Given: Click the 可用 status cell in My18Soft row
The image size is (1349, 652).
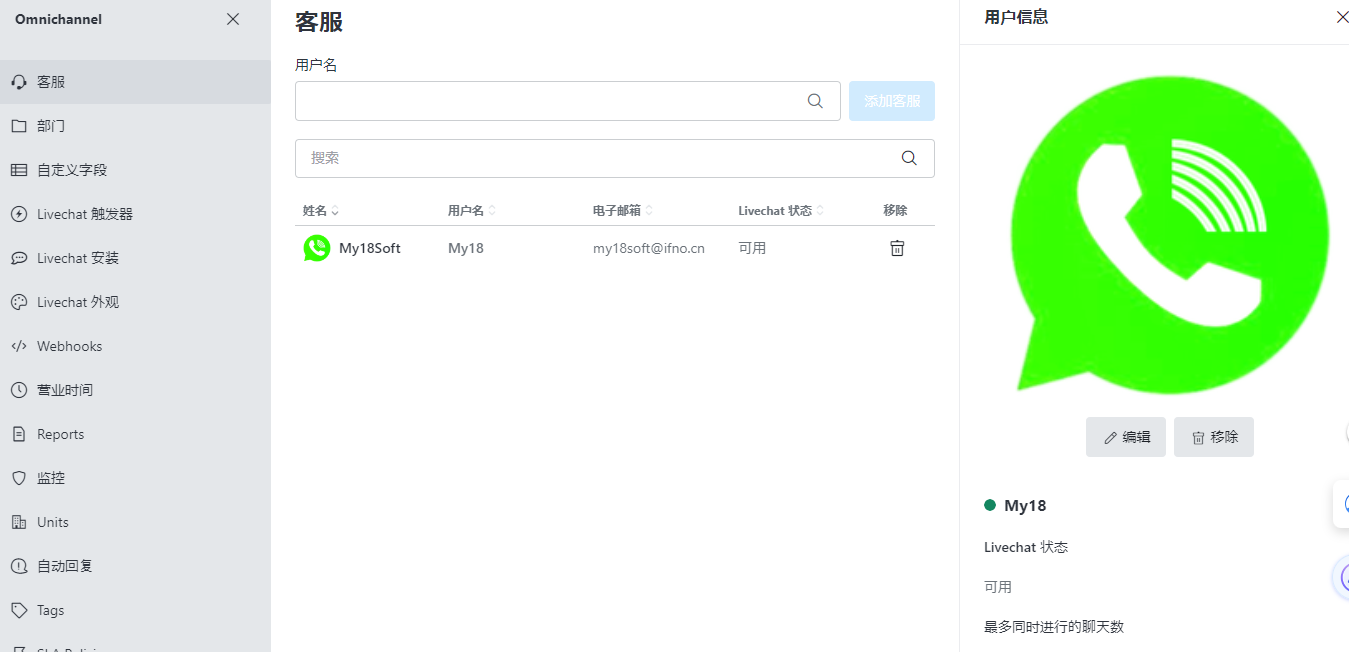Looking at the screenshot, I should click(752, 248).
